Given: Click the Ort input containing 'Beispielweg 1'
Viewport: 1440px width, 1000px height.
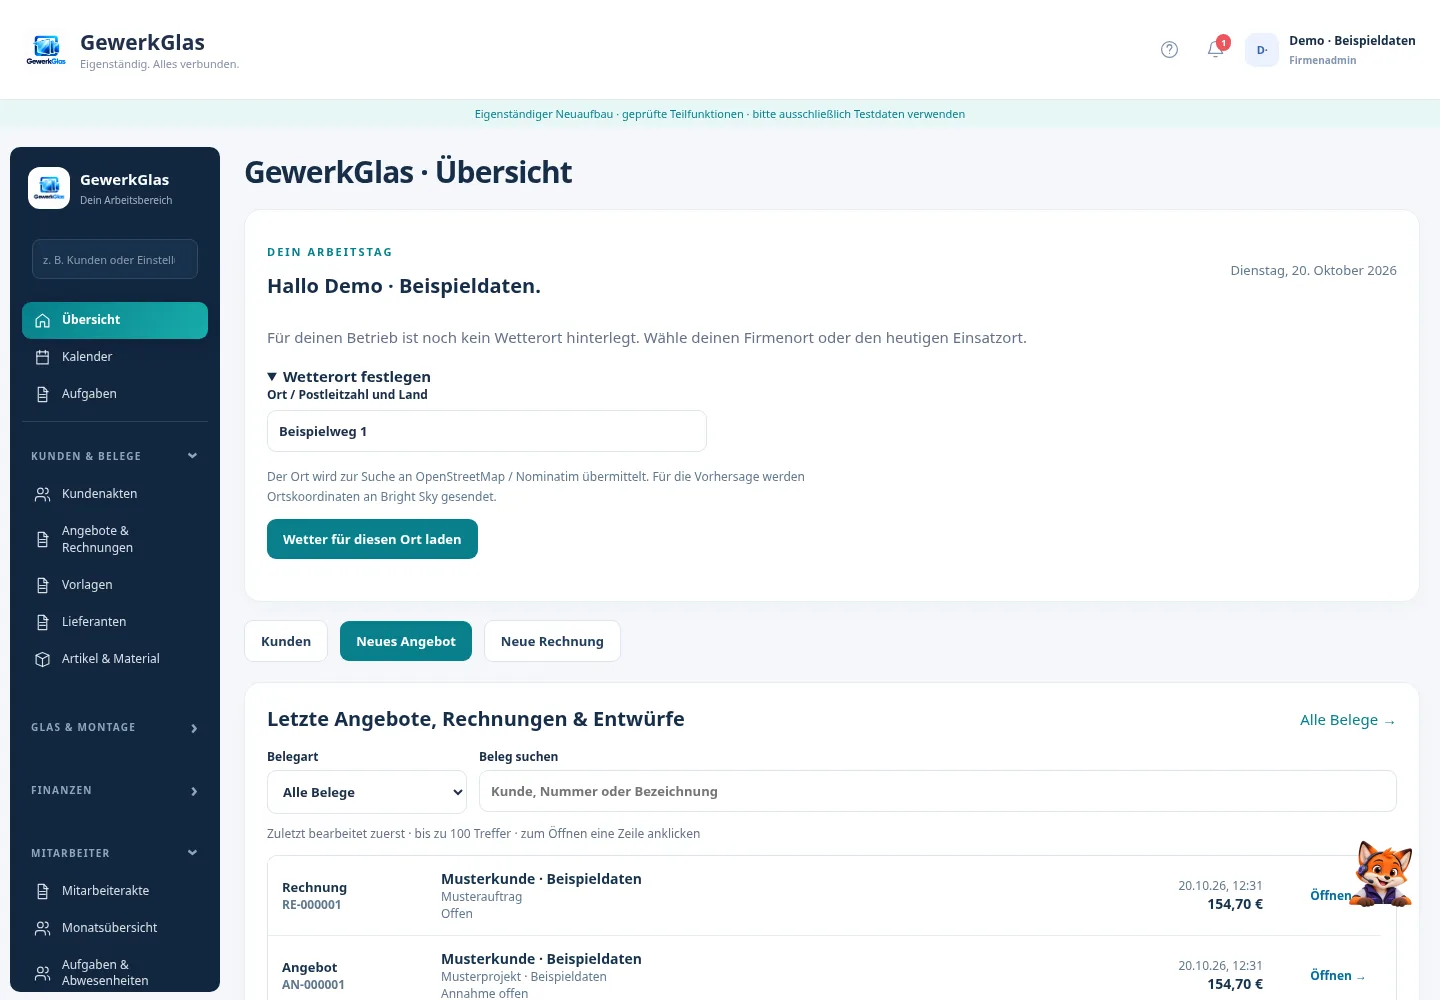Looking at the screenshot, I should 487,431.
